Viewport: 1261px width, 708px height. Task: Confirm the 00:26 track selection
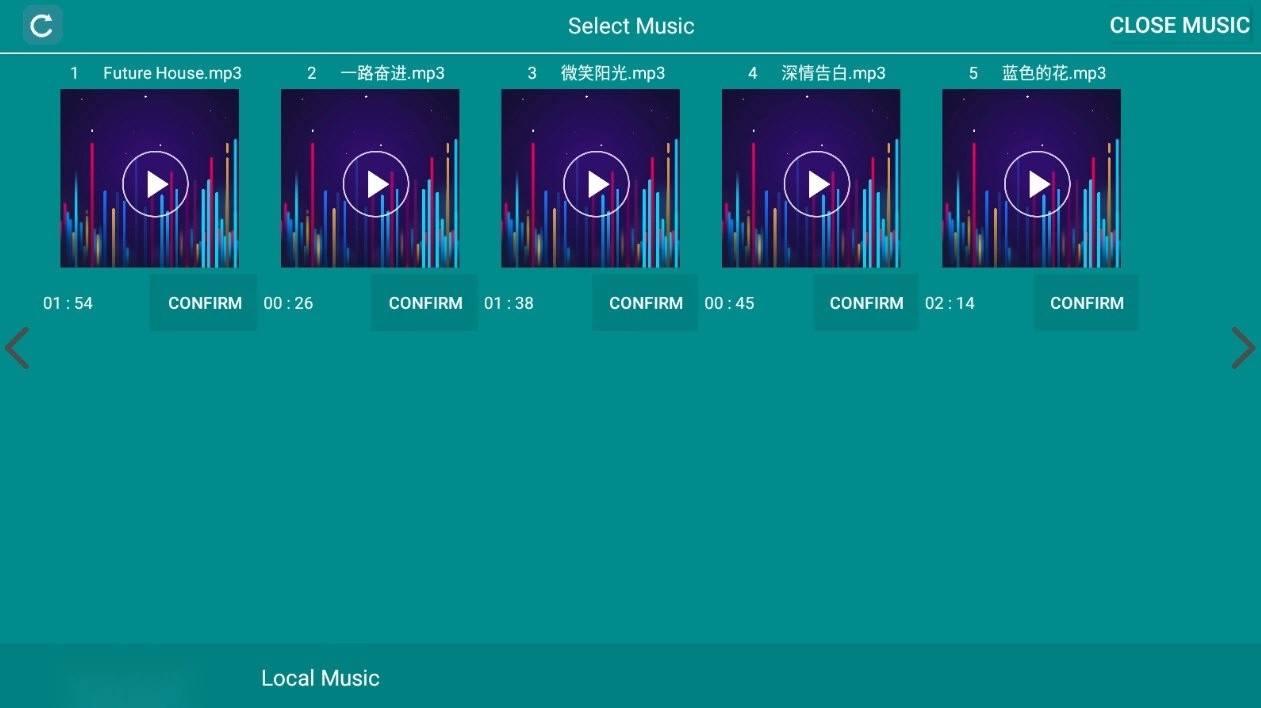tap(425, 303)
